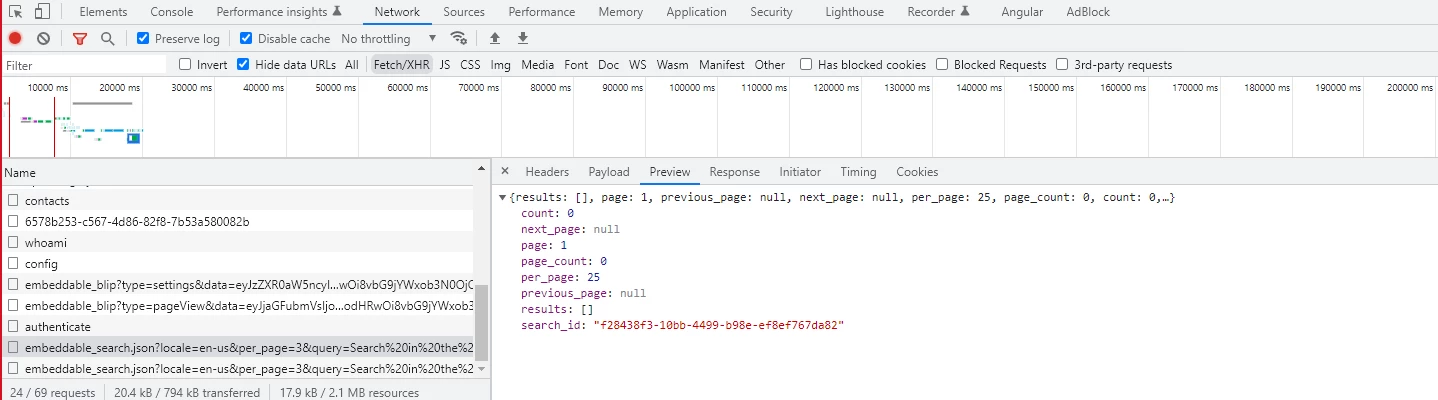Activate the inspect element picker icon
The width and height of the screenshot is (1438, 400).
click(15, 12)
